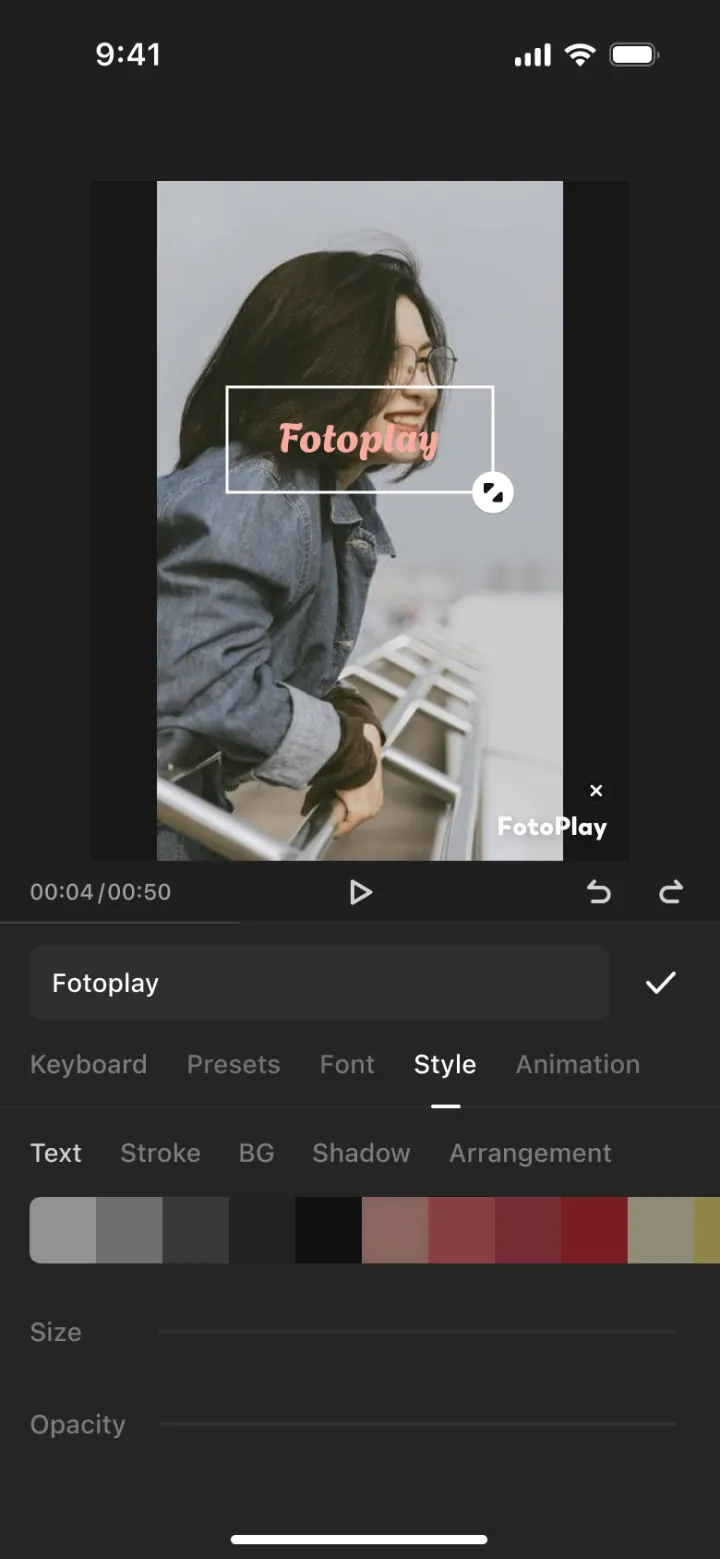Image resolution: width=720 pixels, height=1559 pixels.
Task: Pick the medium red color swatch
Action: [462, 1230]
